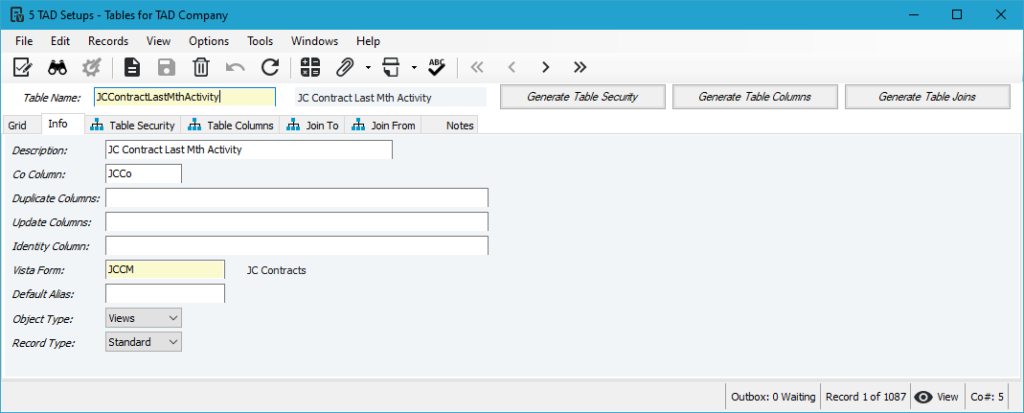This screenshot has width=1024, height=413.
Task: Open the Options menu
Action: click(209, 41)
